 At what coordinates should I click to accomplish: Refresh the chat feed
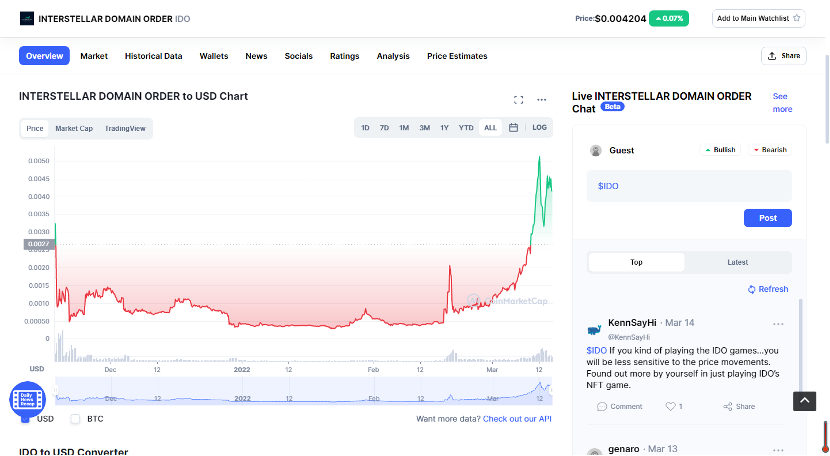pos(768,289)
